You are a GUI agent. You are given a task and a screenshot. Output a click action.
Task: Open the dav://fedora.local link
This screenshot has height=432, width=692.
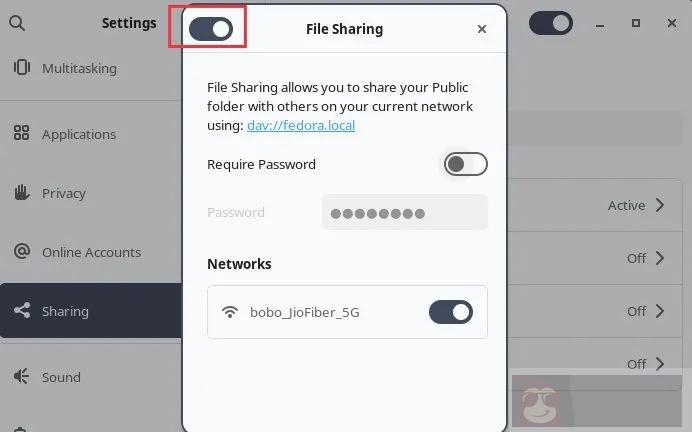(x=301, y=125)
